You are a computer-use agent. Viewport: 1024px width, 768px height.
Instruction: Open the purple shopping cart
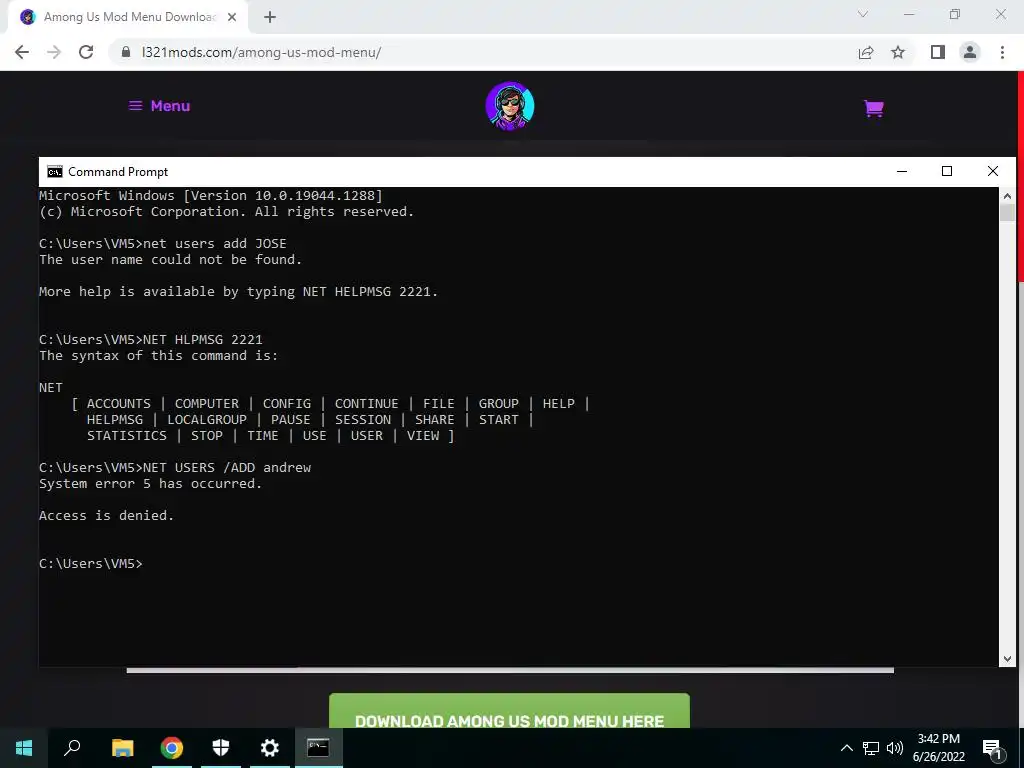tap(874, 108)
